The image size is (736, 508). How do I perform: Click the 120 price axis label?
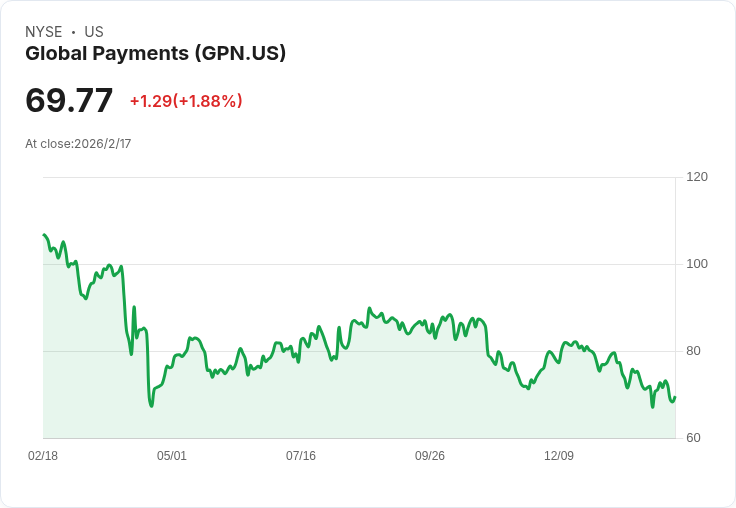tap(697, 177)
